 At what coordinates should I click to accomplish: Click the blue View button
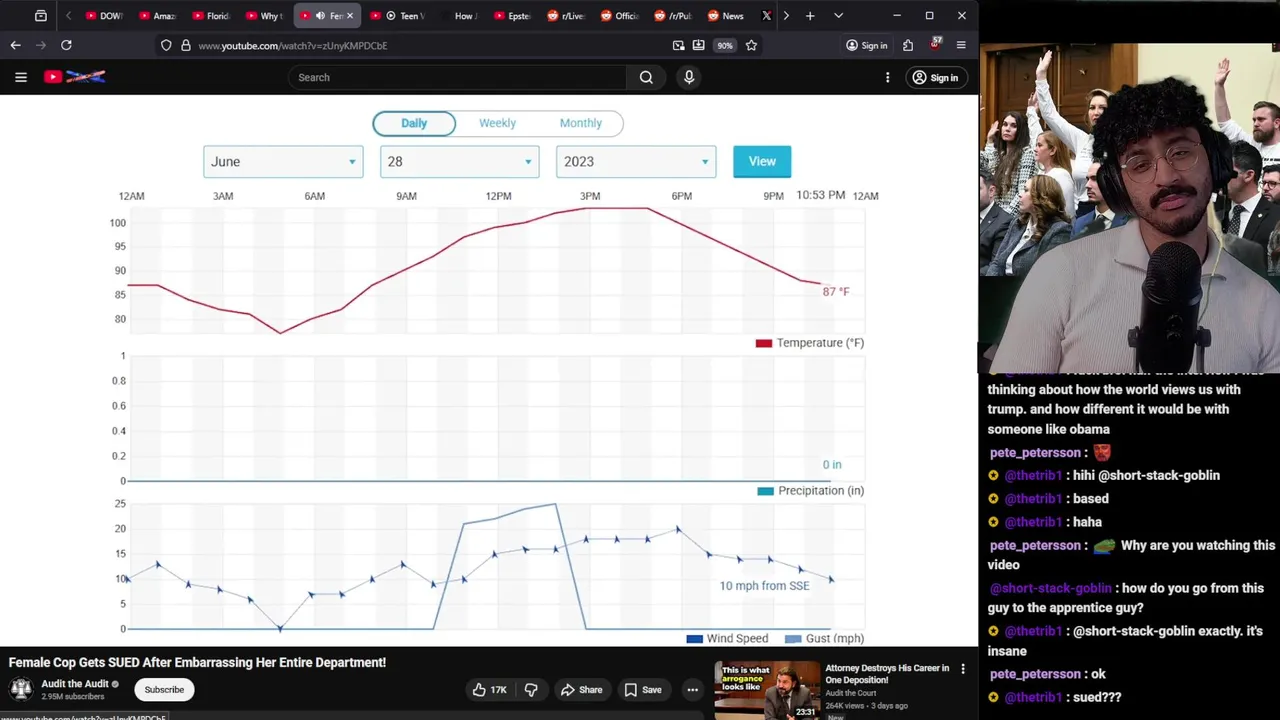(762, 161)
